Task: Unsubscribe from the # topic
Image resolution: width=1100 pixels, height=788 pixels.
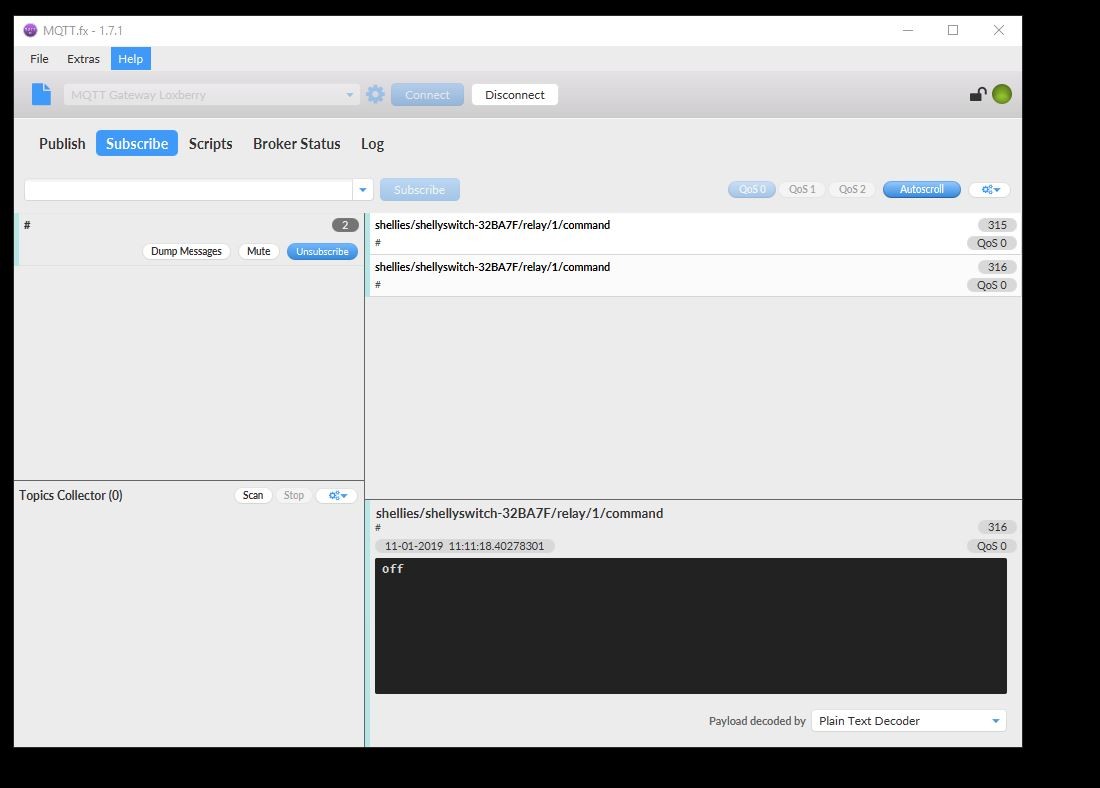Action: [322, 251]
